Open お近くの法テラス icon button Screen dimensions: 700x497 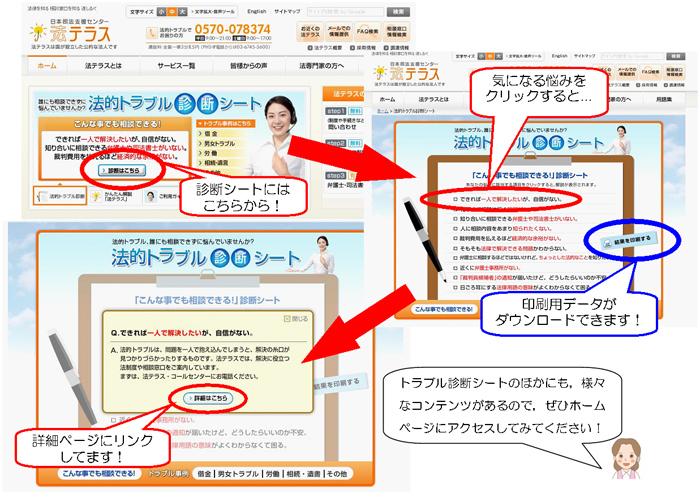tap(310, 32)
